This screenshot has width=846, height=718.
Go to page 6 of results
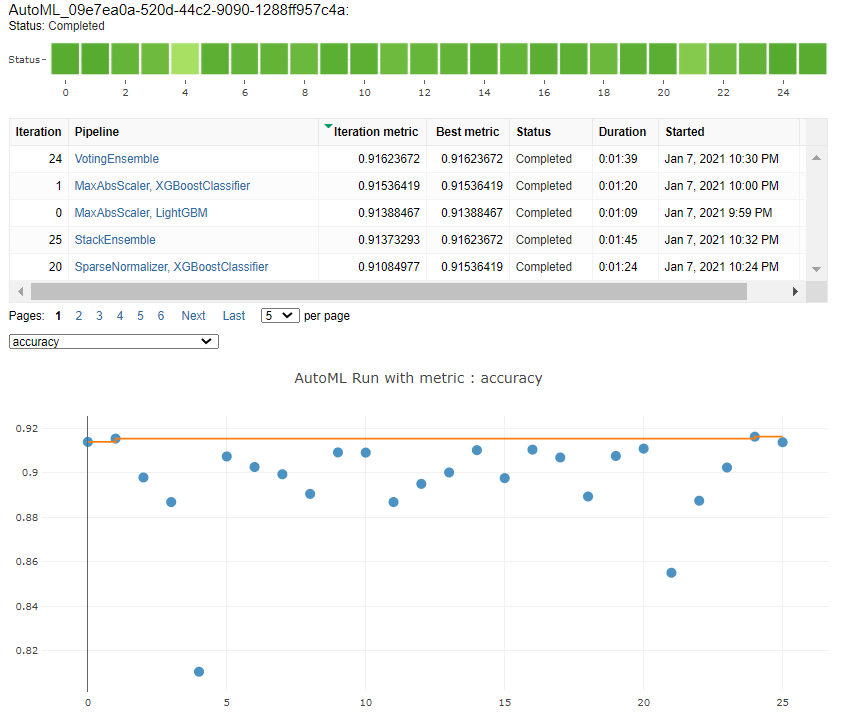[x=161, y=316]
